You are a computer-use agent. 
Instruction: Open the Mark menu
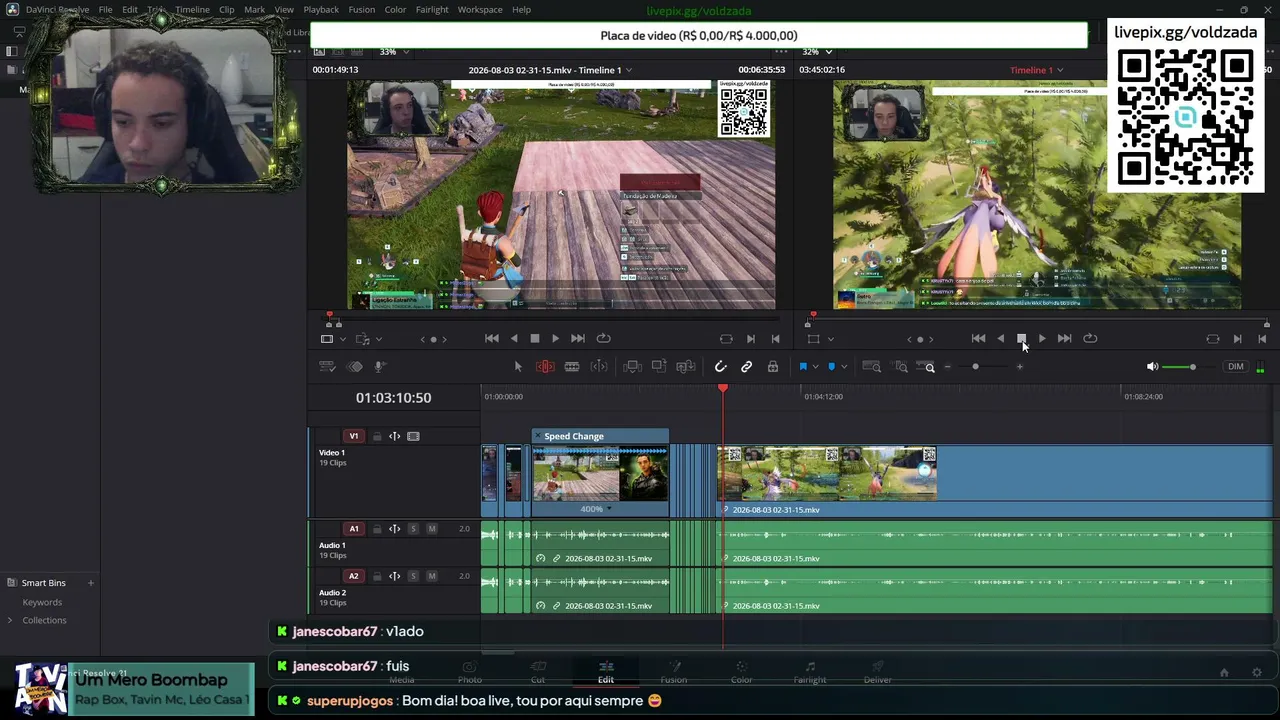point(254,10)
